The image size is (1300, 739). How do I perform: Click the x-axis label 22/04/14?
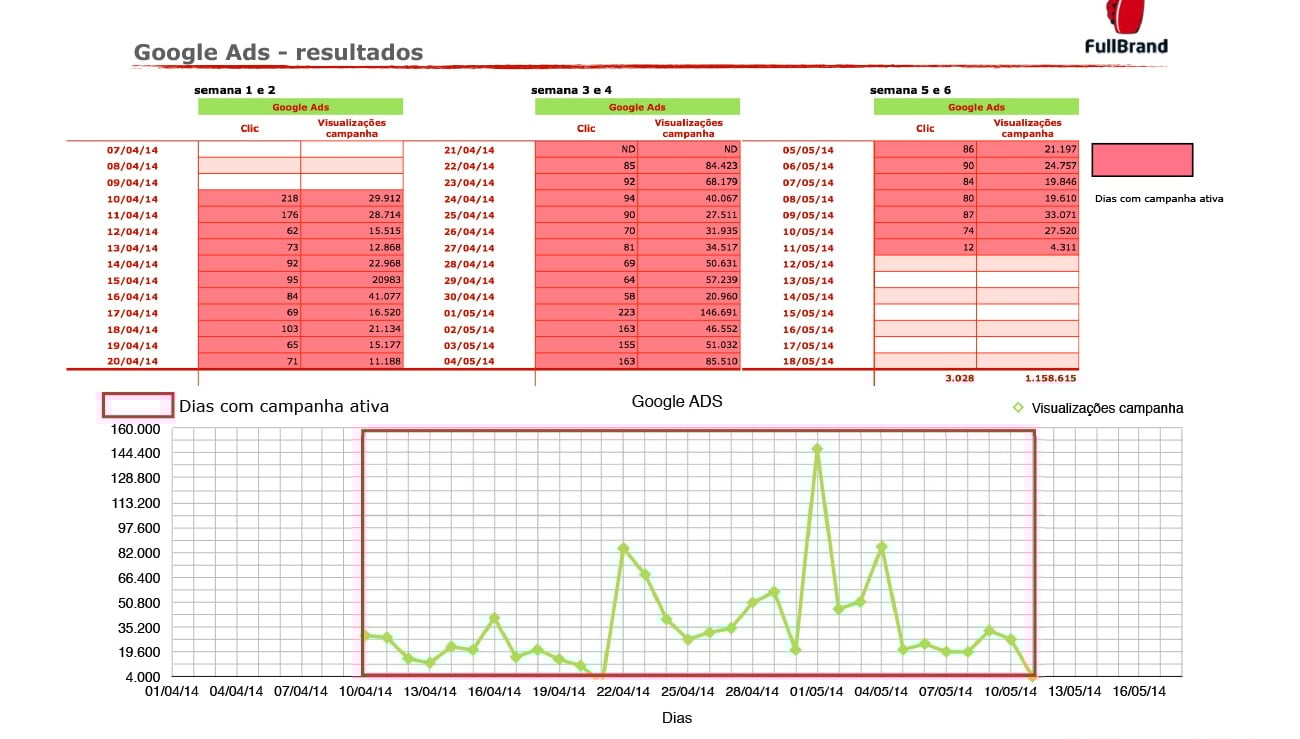(x=622, y=691)
